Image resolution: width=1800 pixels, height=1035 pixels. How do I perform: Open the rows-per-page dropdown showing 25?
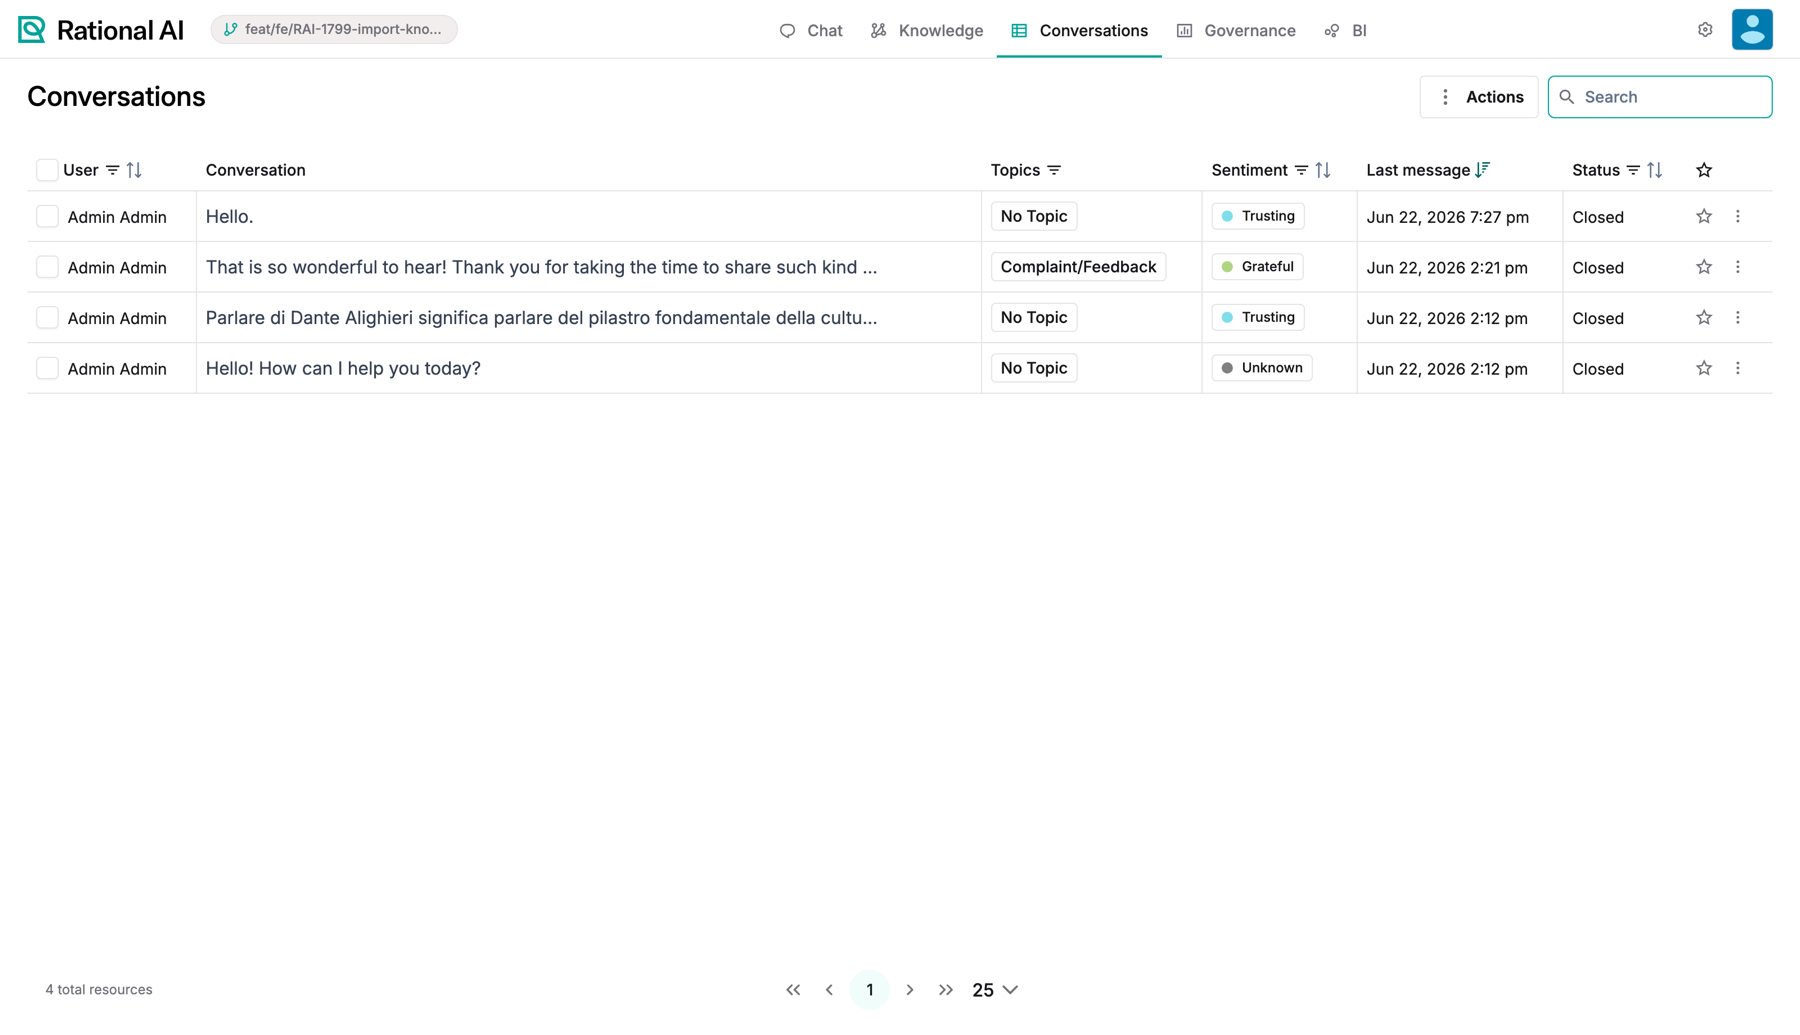996,990
